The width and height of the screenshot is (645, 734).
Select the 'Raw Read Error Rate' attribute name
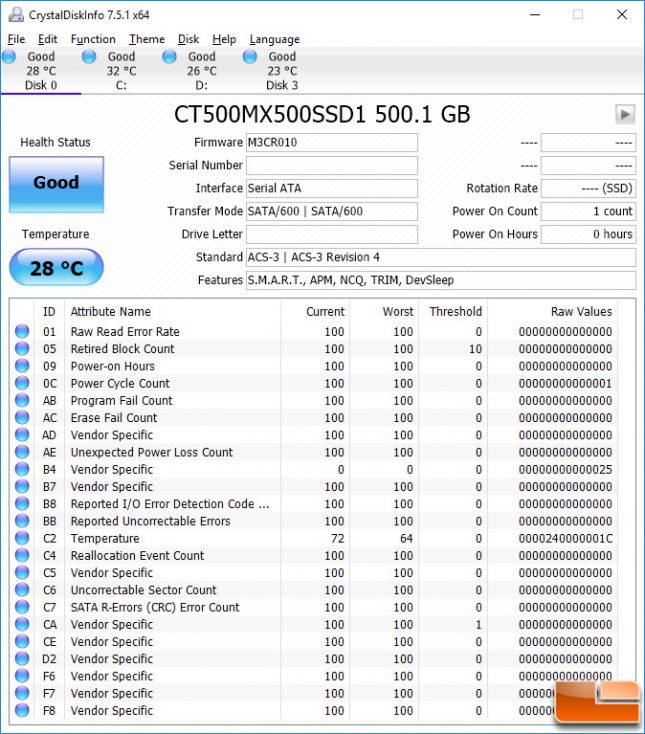click(x=125, y=331)
